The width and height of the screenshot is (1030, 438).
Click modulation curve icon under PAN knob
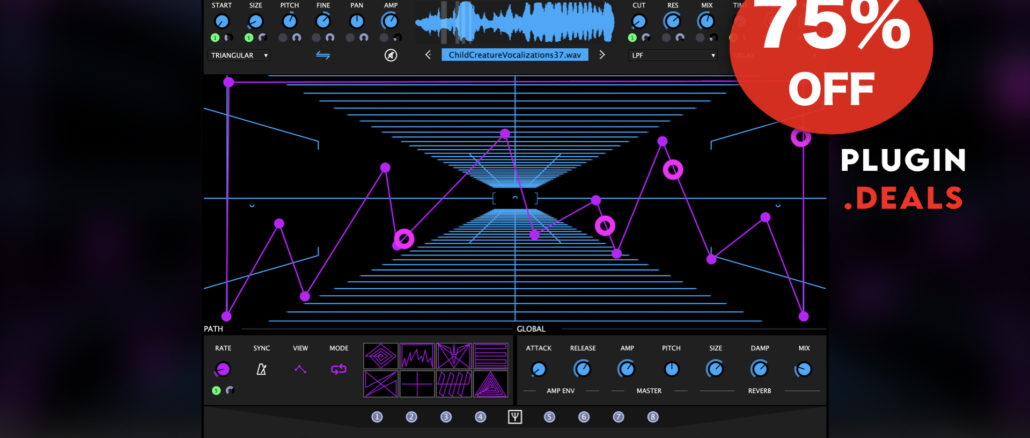pyautogui.click(x=363, y=38)
